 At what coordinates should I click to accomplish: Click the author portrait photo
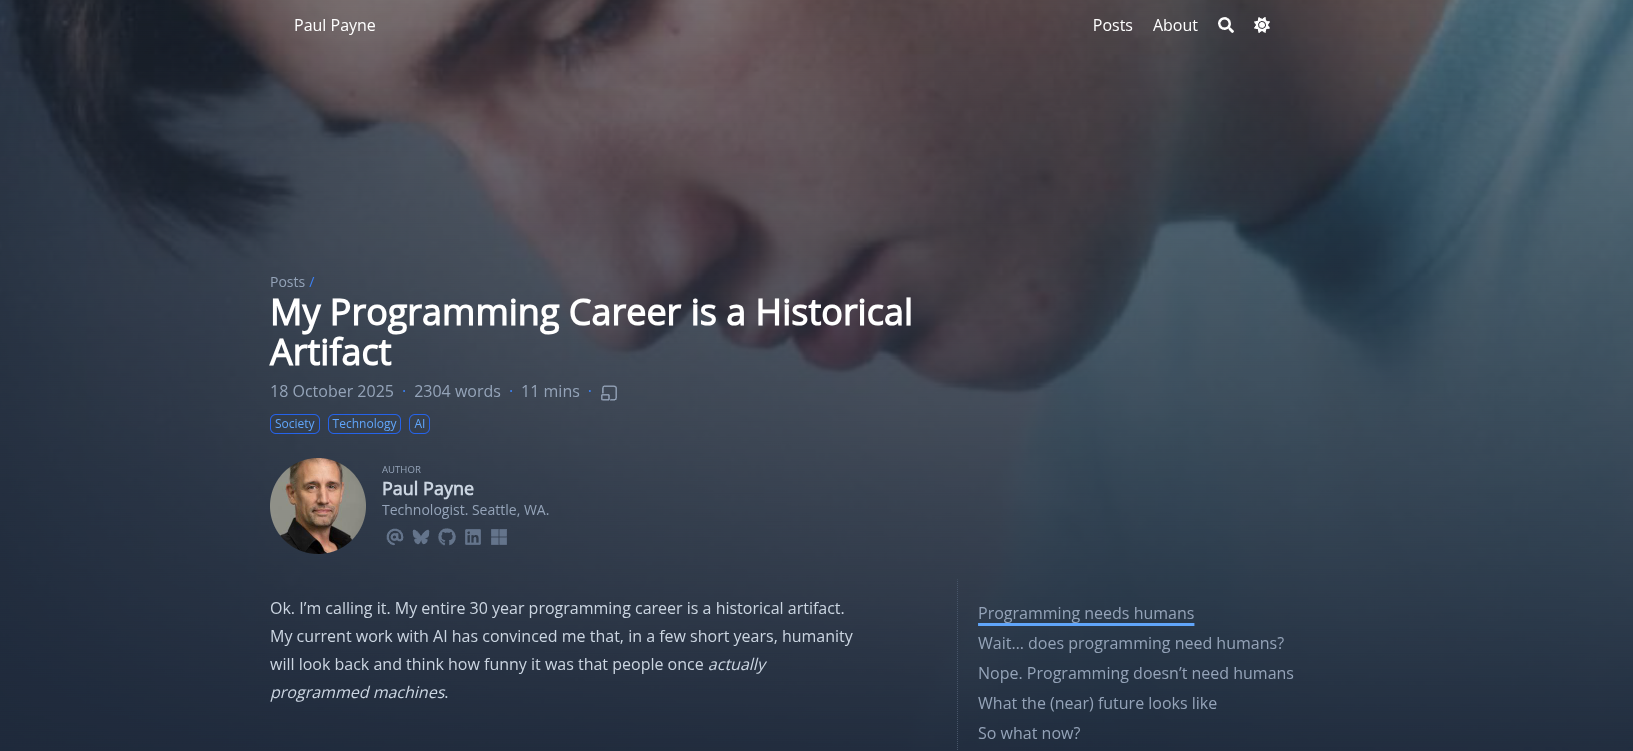[318, 506]
